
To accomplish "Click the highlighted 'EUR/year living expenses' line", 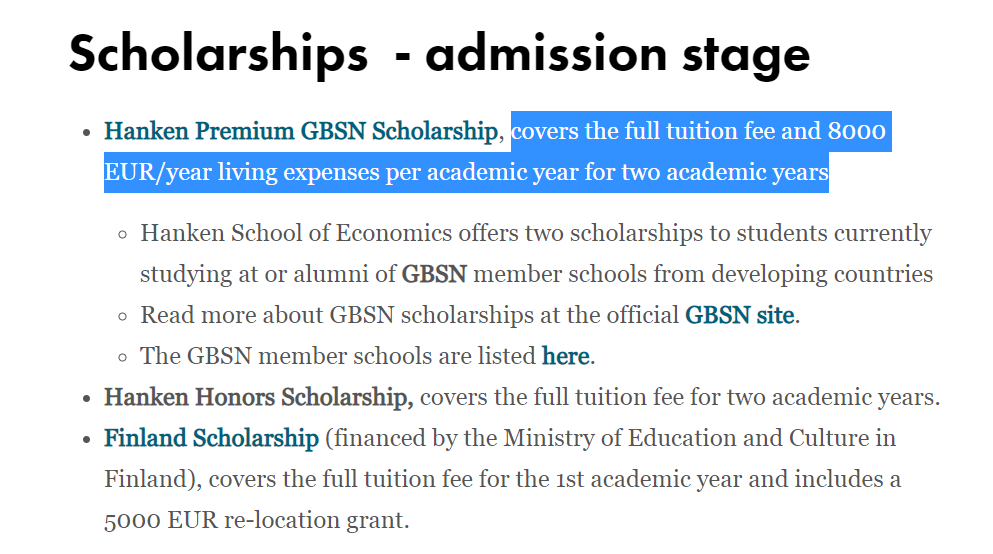I will point(466,172).
